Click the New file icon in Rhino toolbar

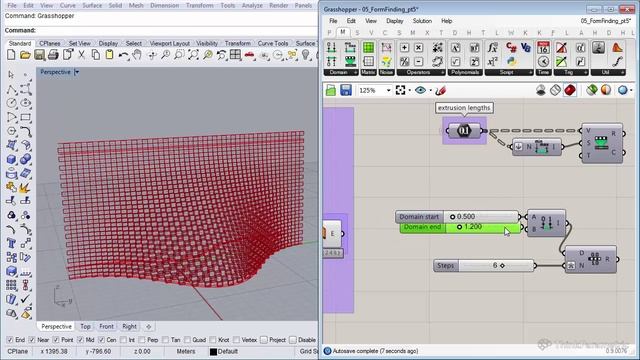click(11, 55)
